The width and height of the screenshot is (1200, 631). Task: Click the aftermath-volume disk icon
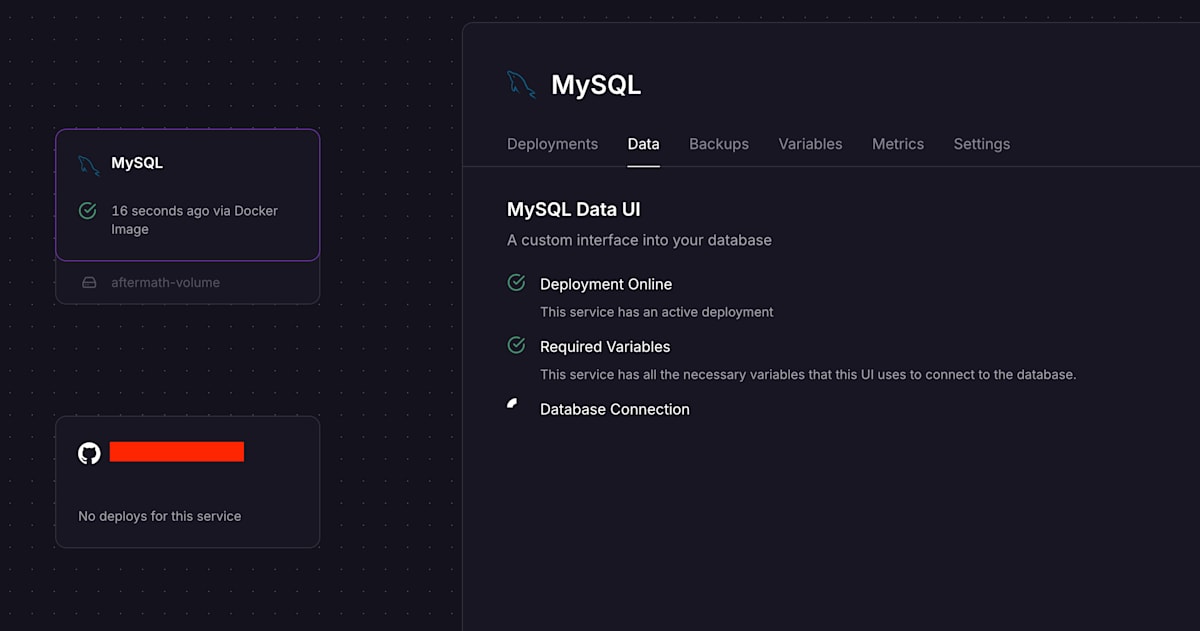pos(89,283)
